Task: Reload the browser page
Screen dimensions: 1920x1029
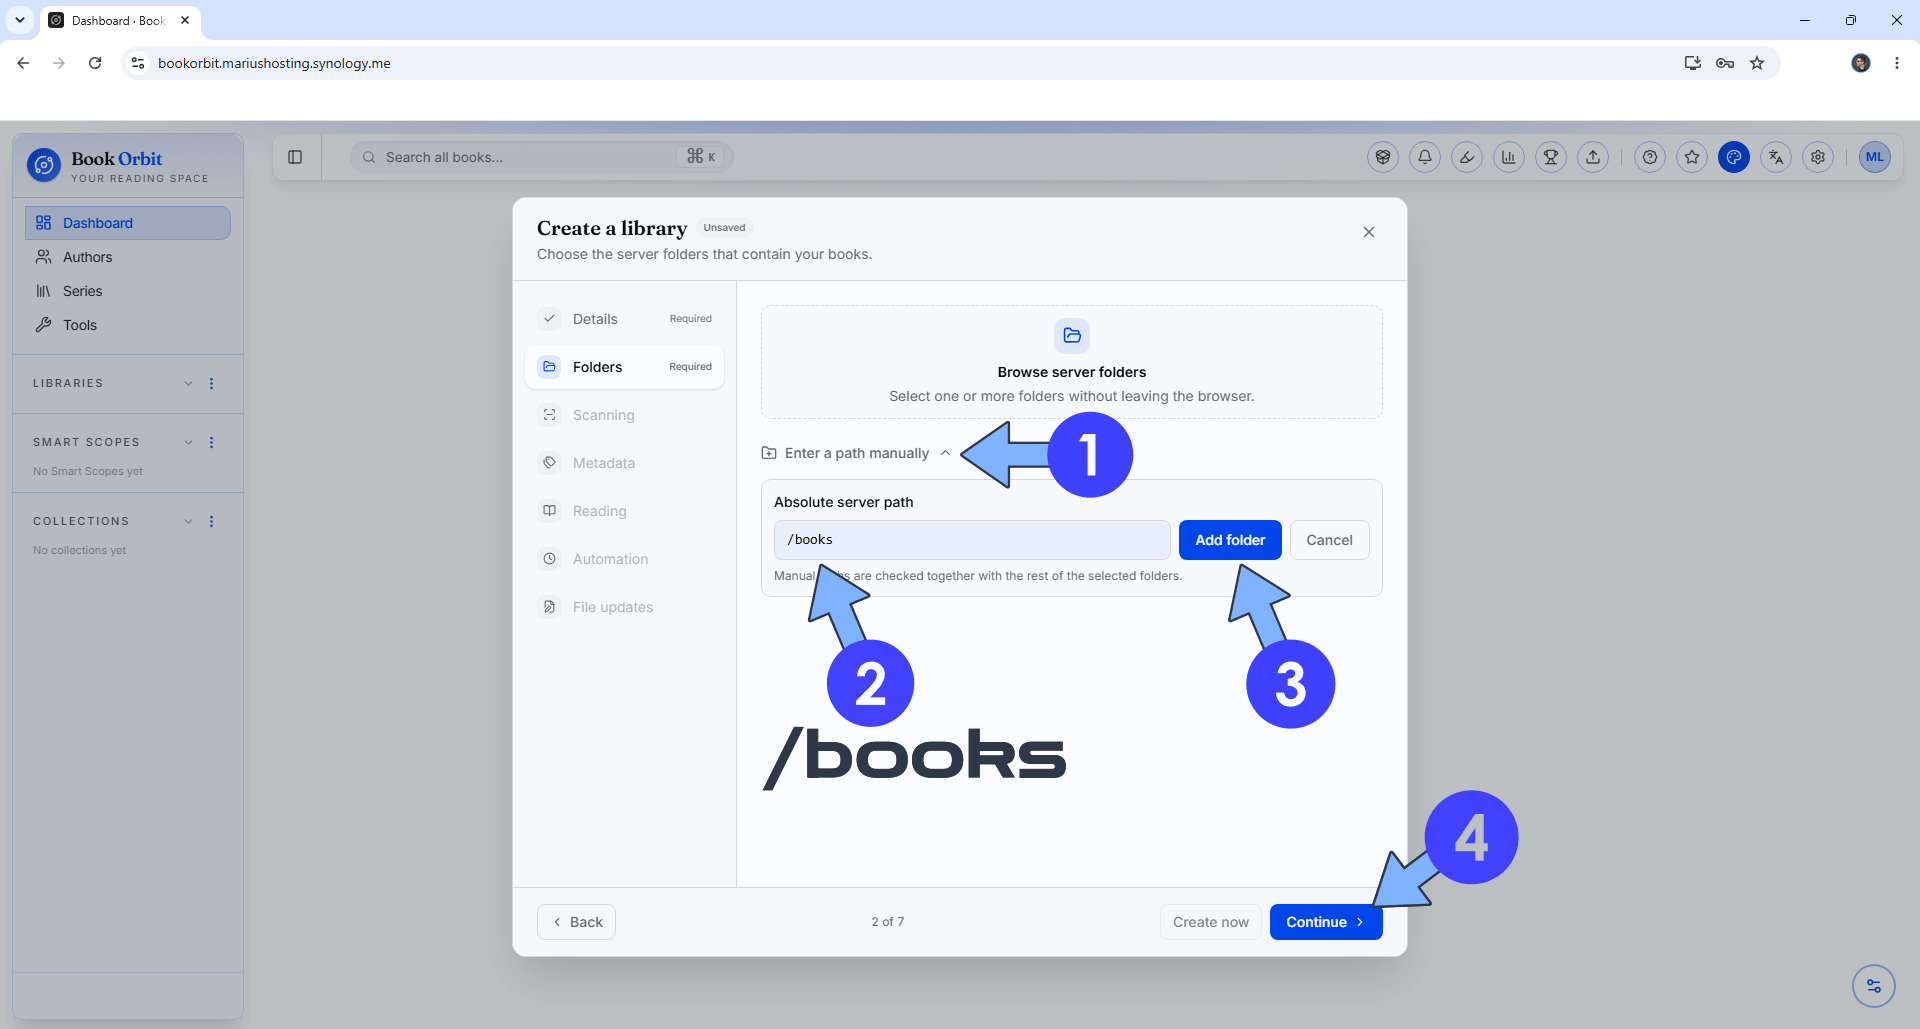Action: (x=95, y=63)
